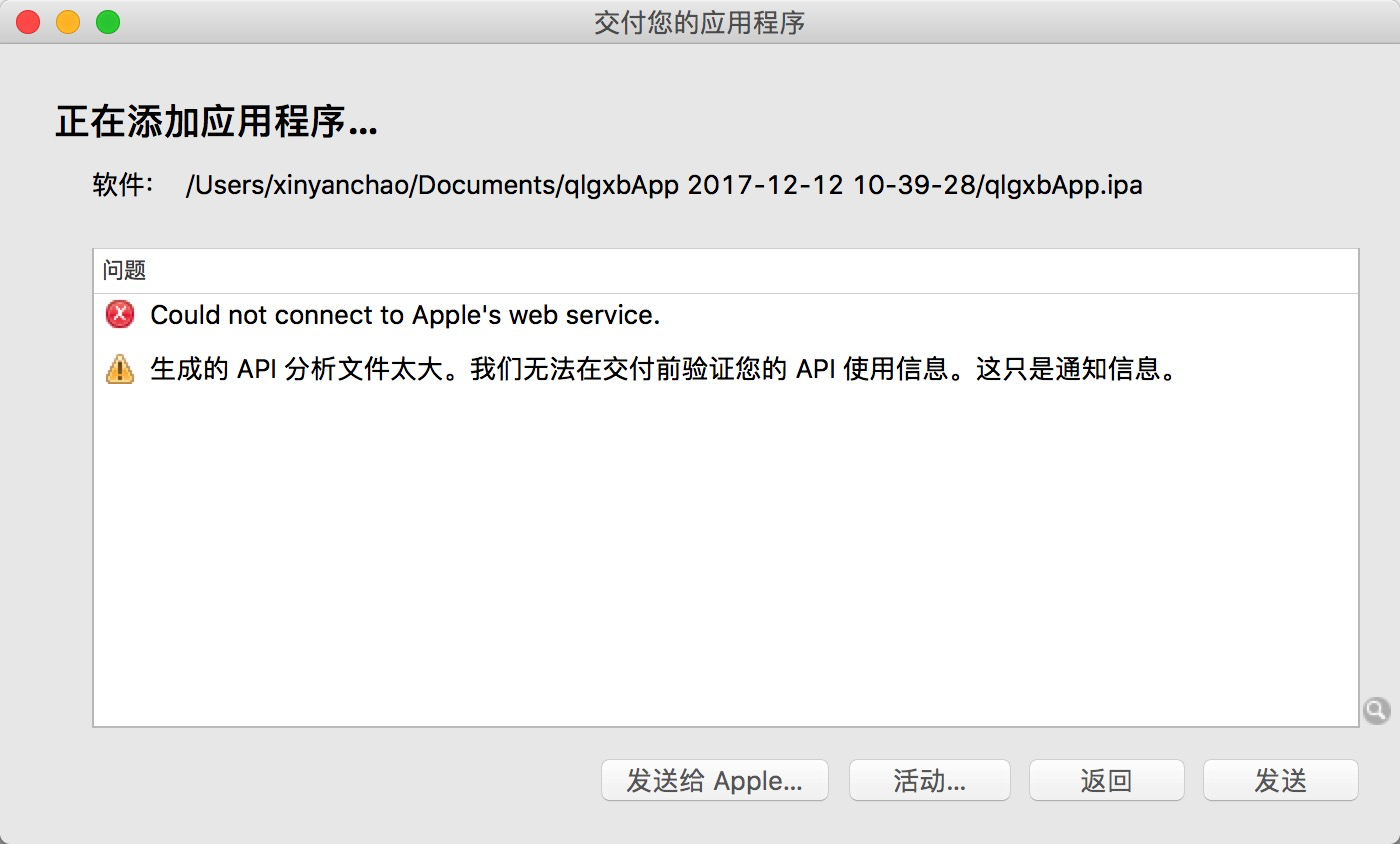The width and height of the screenshot is (1400, 844).
Task: Click the yellow warning triangle icon
Action: tap(119, 369)
